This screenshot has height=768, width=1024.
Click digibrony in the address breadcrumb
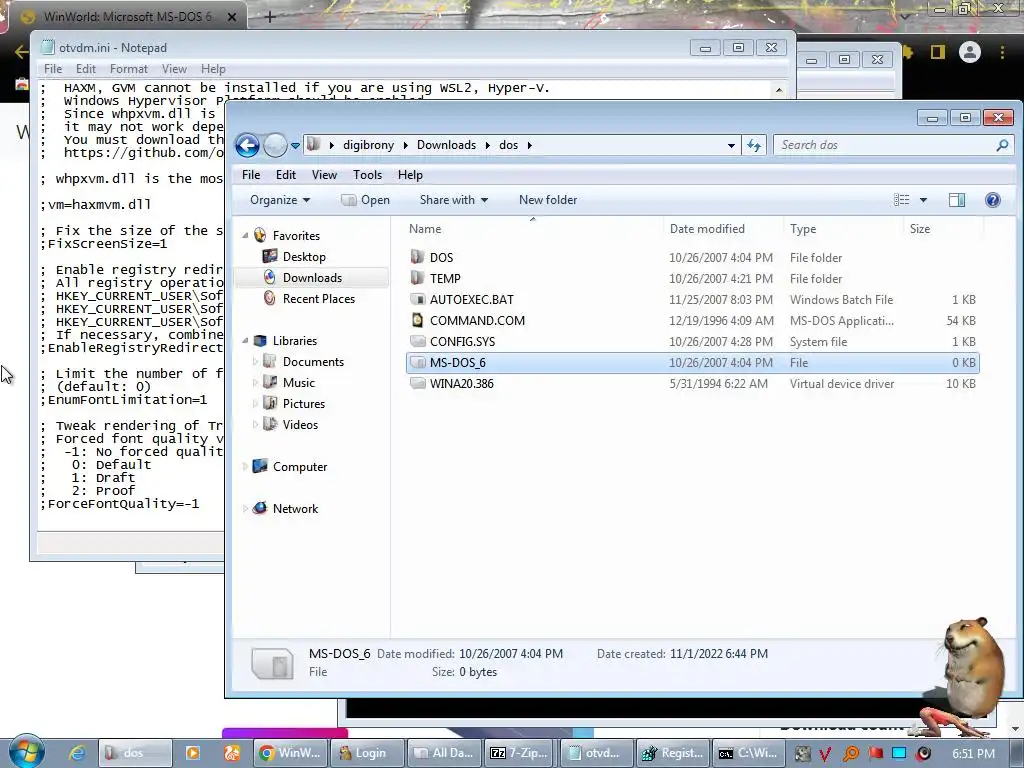pyautogui.click(x=368, y=145)
